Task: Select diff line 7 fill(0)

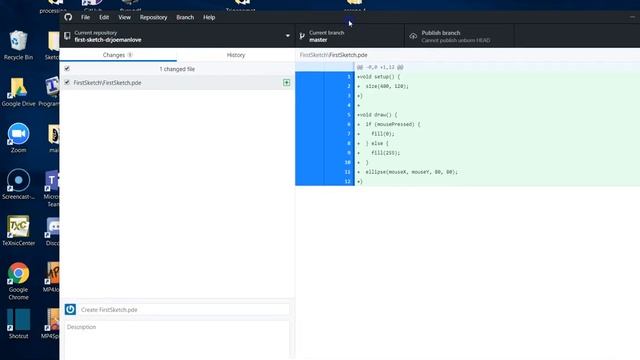Action: click(x=467, y=134)
